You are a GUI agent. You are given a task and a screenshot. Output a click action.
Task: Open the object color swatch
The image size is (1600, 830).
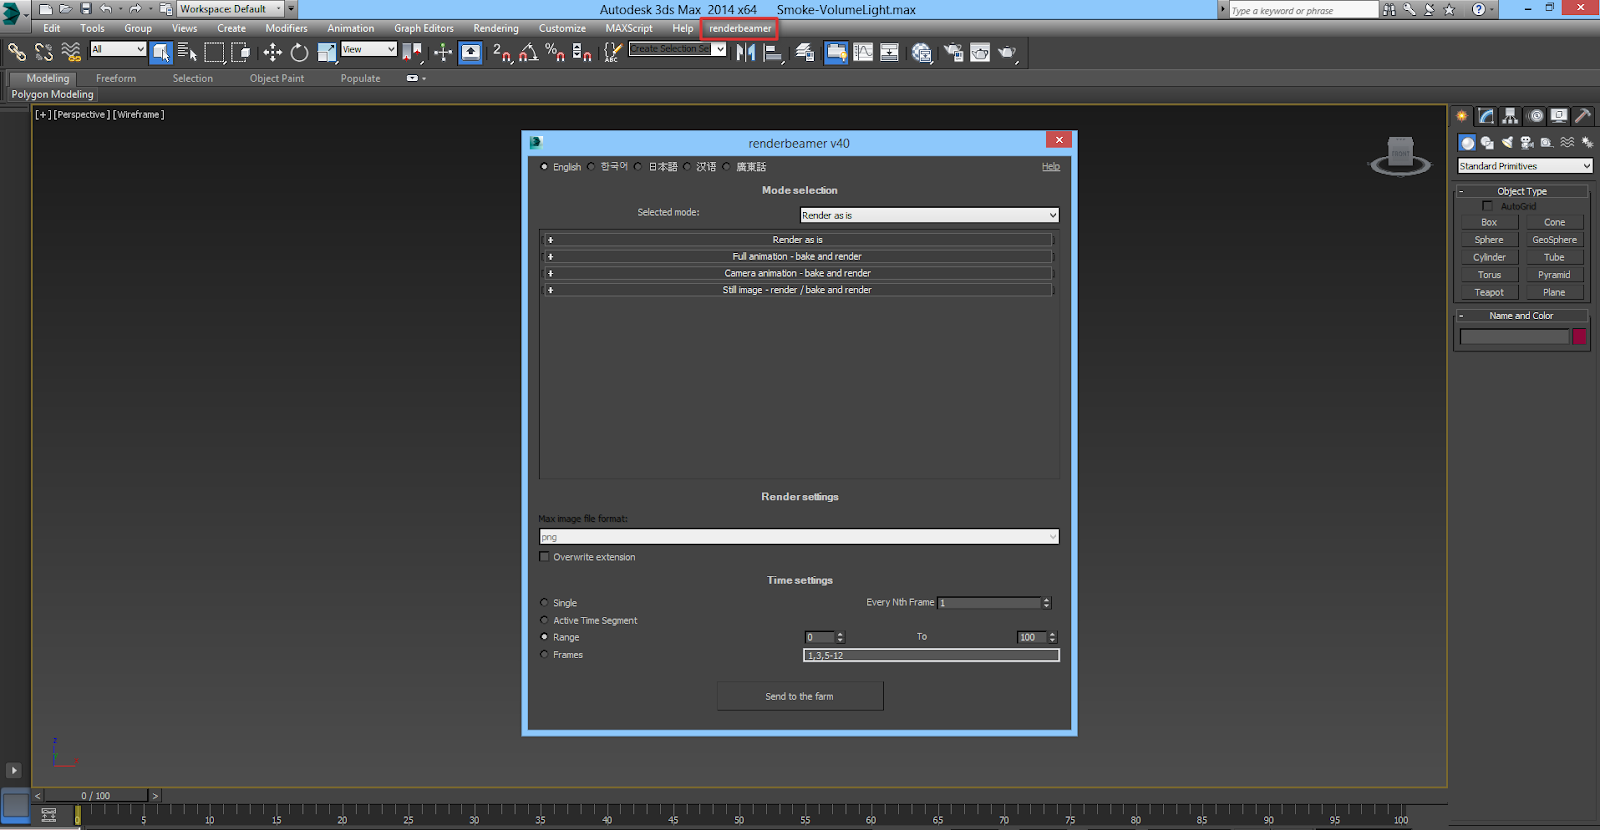pos(1580,337)
